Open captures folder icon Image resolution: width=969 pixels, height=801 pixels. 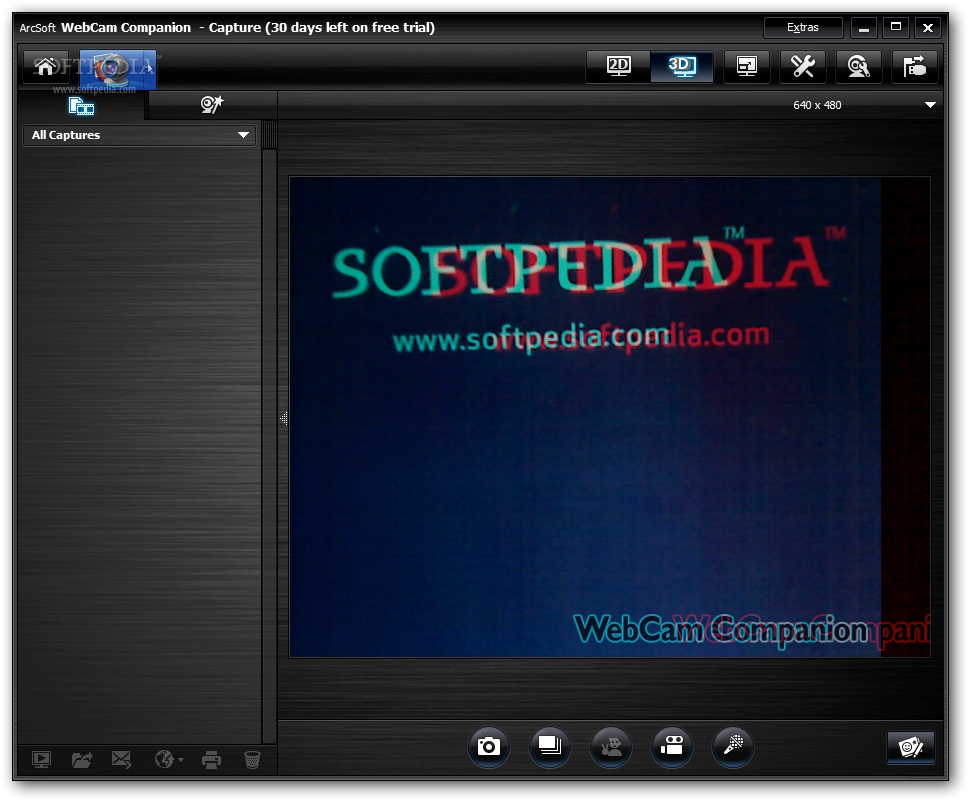click(x=82, y=759)
